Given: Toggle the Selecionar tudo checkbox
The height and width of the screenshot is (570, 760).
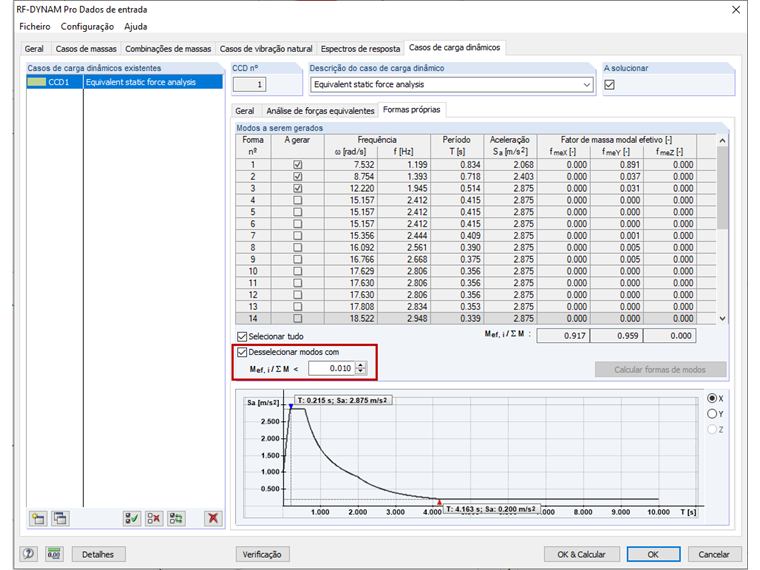Looking at the screenshot, I should pos(242,336).
